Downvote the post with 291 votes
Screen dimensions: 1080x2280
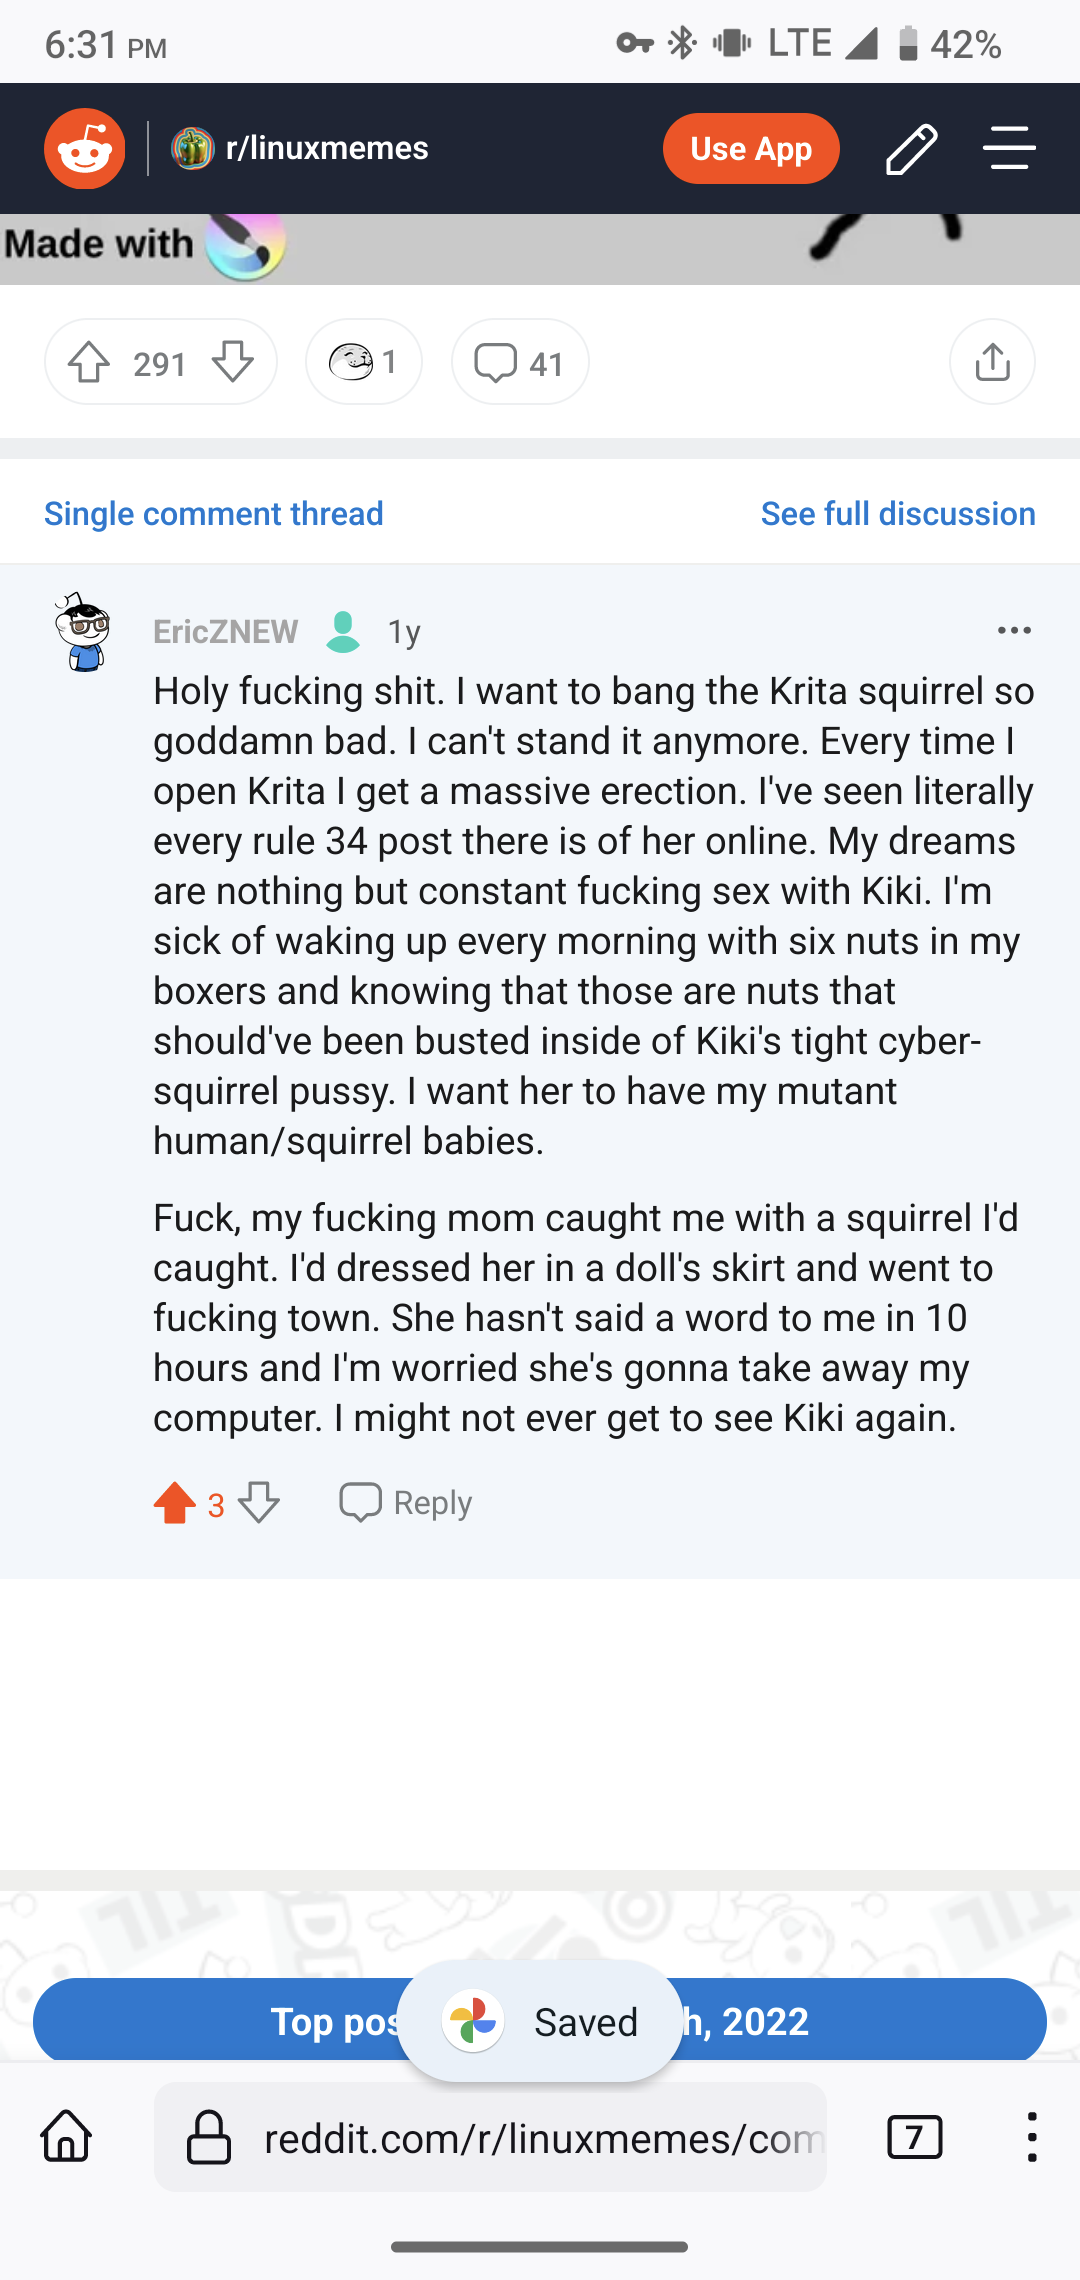point(233,363)
